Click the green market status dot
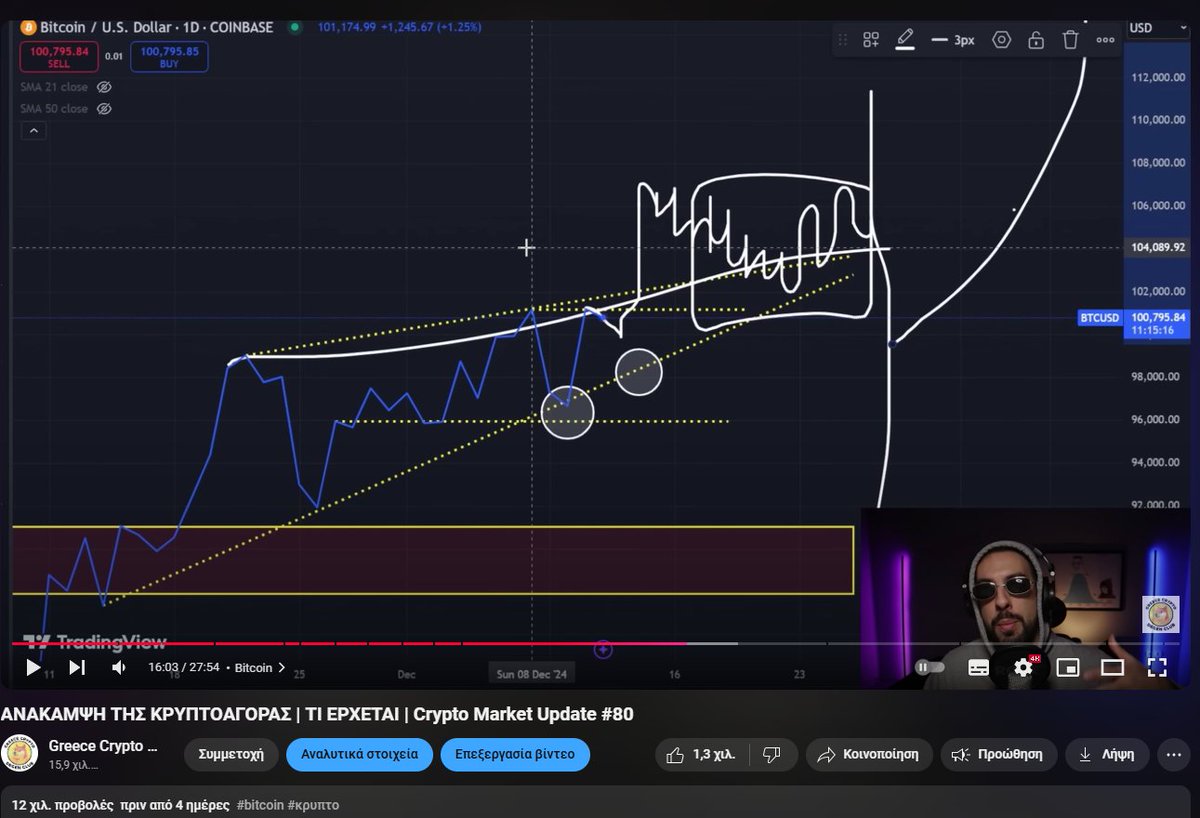Viewport: 1200px width, 818px height. click(x=294, y=27)
